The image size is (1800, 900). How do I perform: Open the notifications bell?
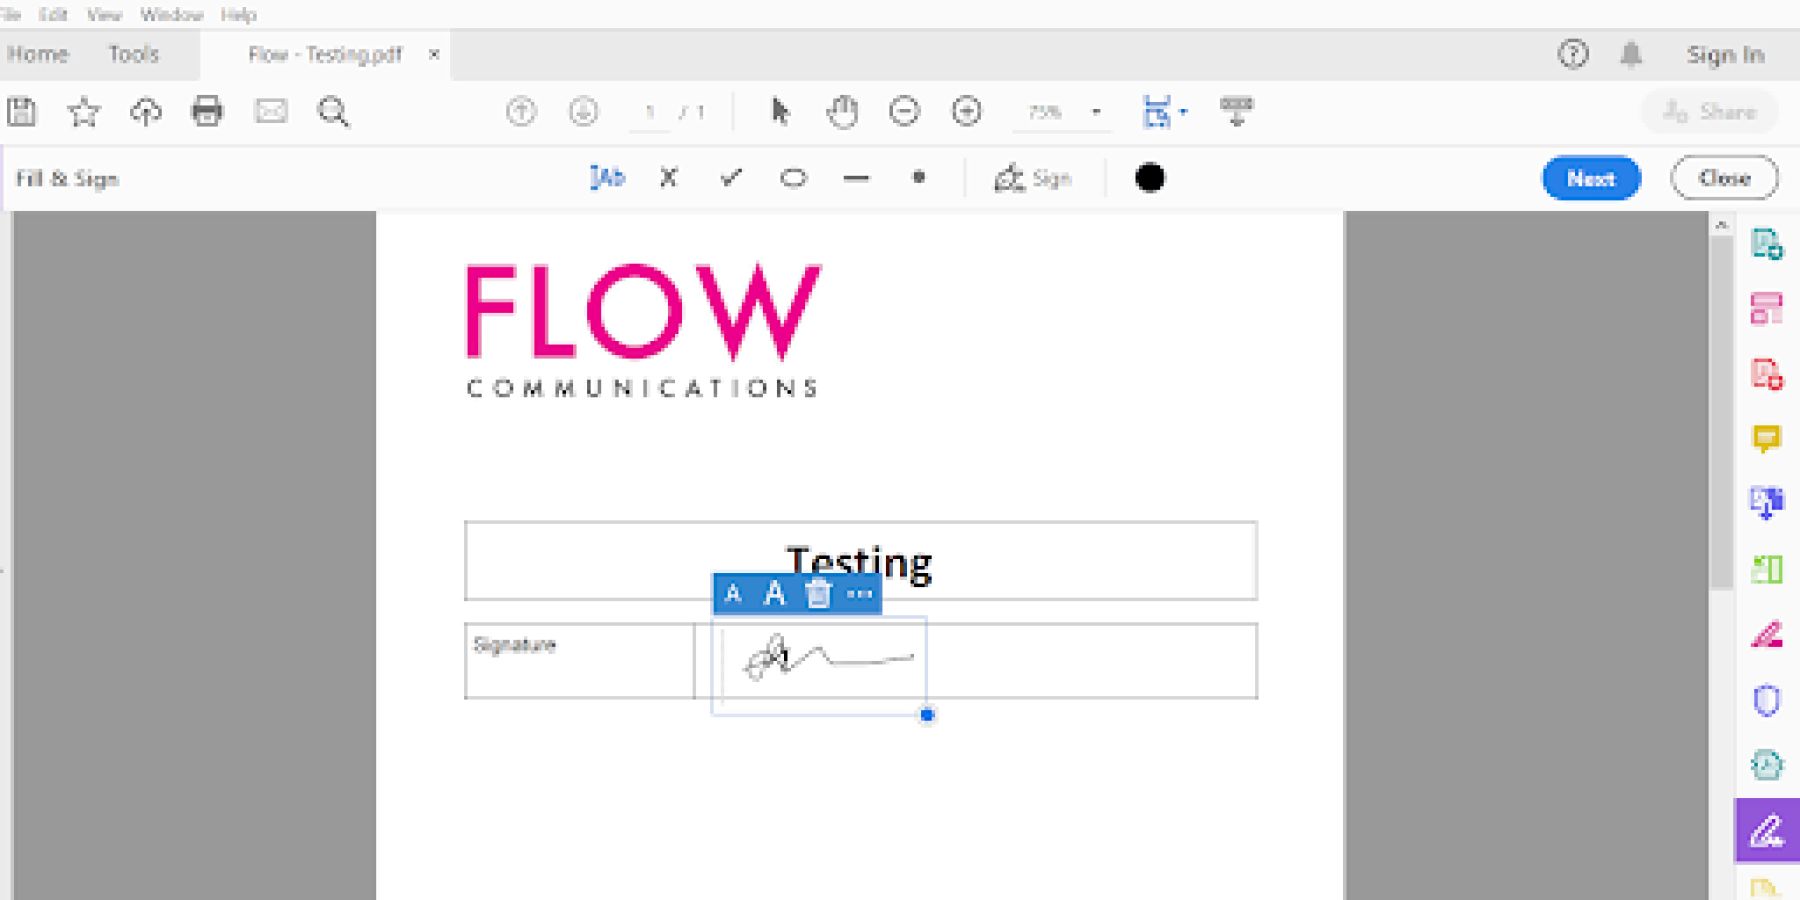pyautogui.click(x=1631, y=54)
